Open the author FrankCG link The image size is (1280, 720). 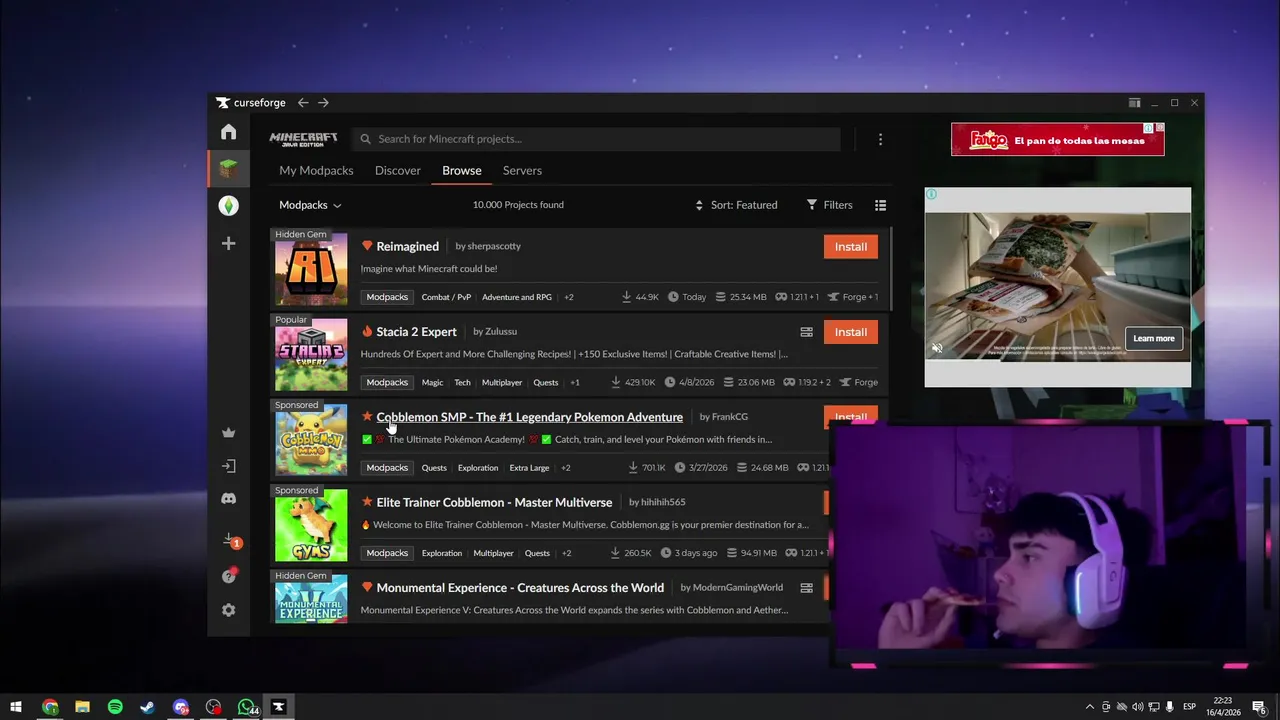730,417
